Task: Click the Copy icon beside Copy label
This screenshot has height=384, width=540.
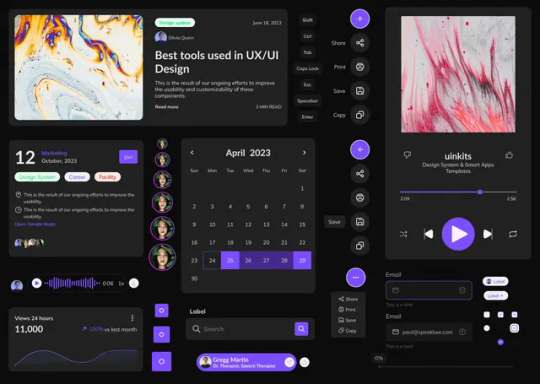Action: pyautogui.click(x=360, y=115)
